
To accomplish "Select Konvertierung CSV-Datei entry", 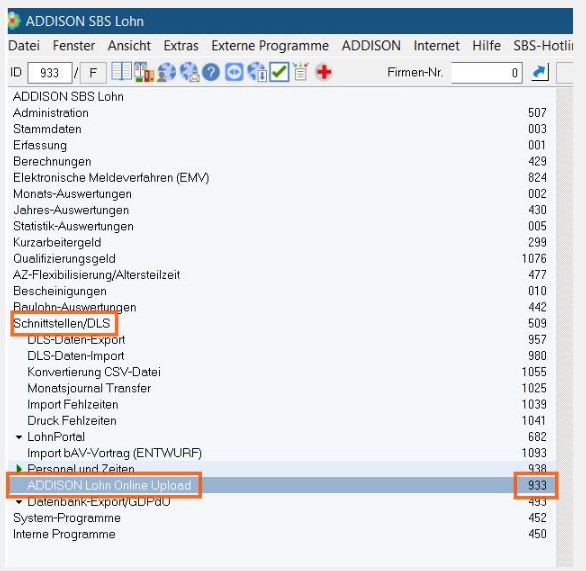I will tap(94, 372).
